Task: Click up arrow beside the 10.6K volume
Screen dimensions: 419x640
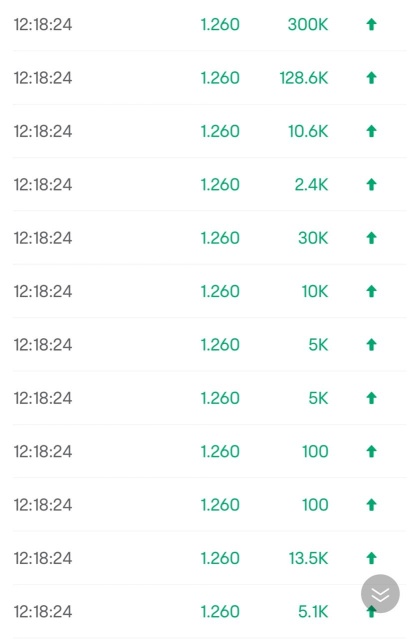Action: pyautogui.click(x=371, y=131)
